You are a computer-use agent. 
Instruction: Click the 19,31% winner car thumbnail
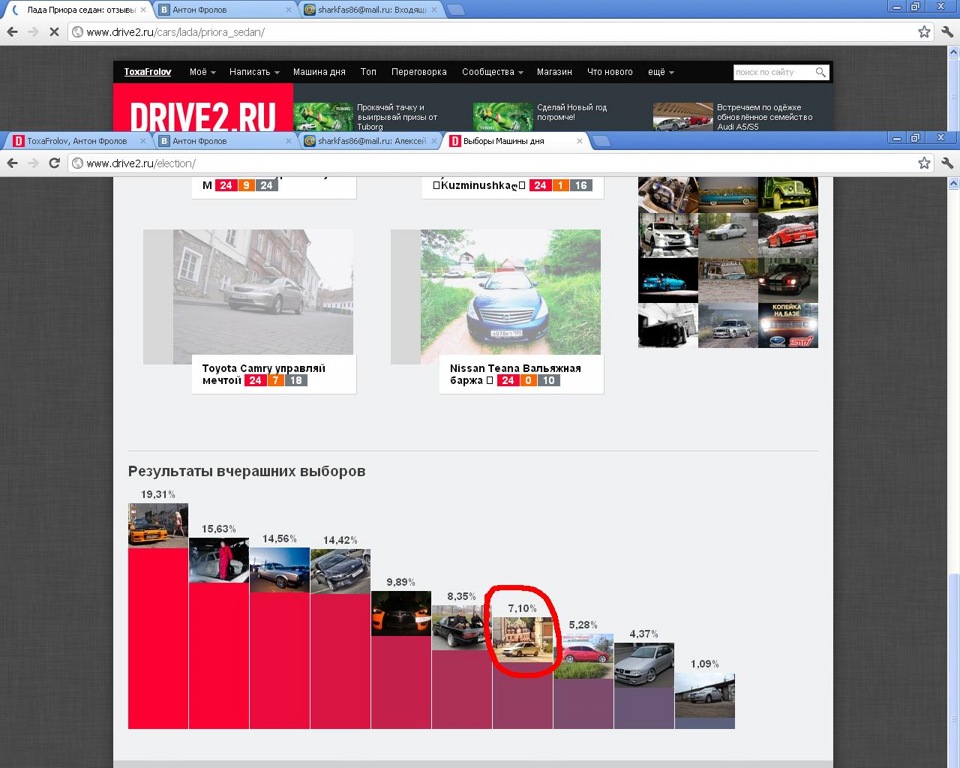158,525
